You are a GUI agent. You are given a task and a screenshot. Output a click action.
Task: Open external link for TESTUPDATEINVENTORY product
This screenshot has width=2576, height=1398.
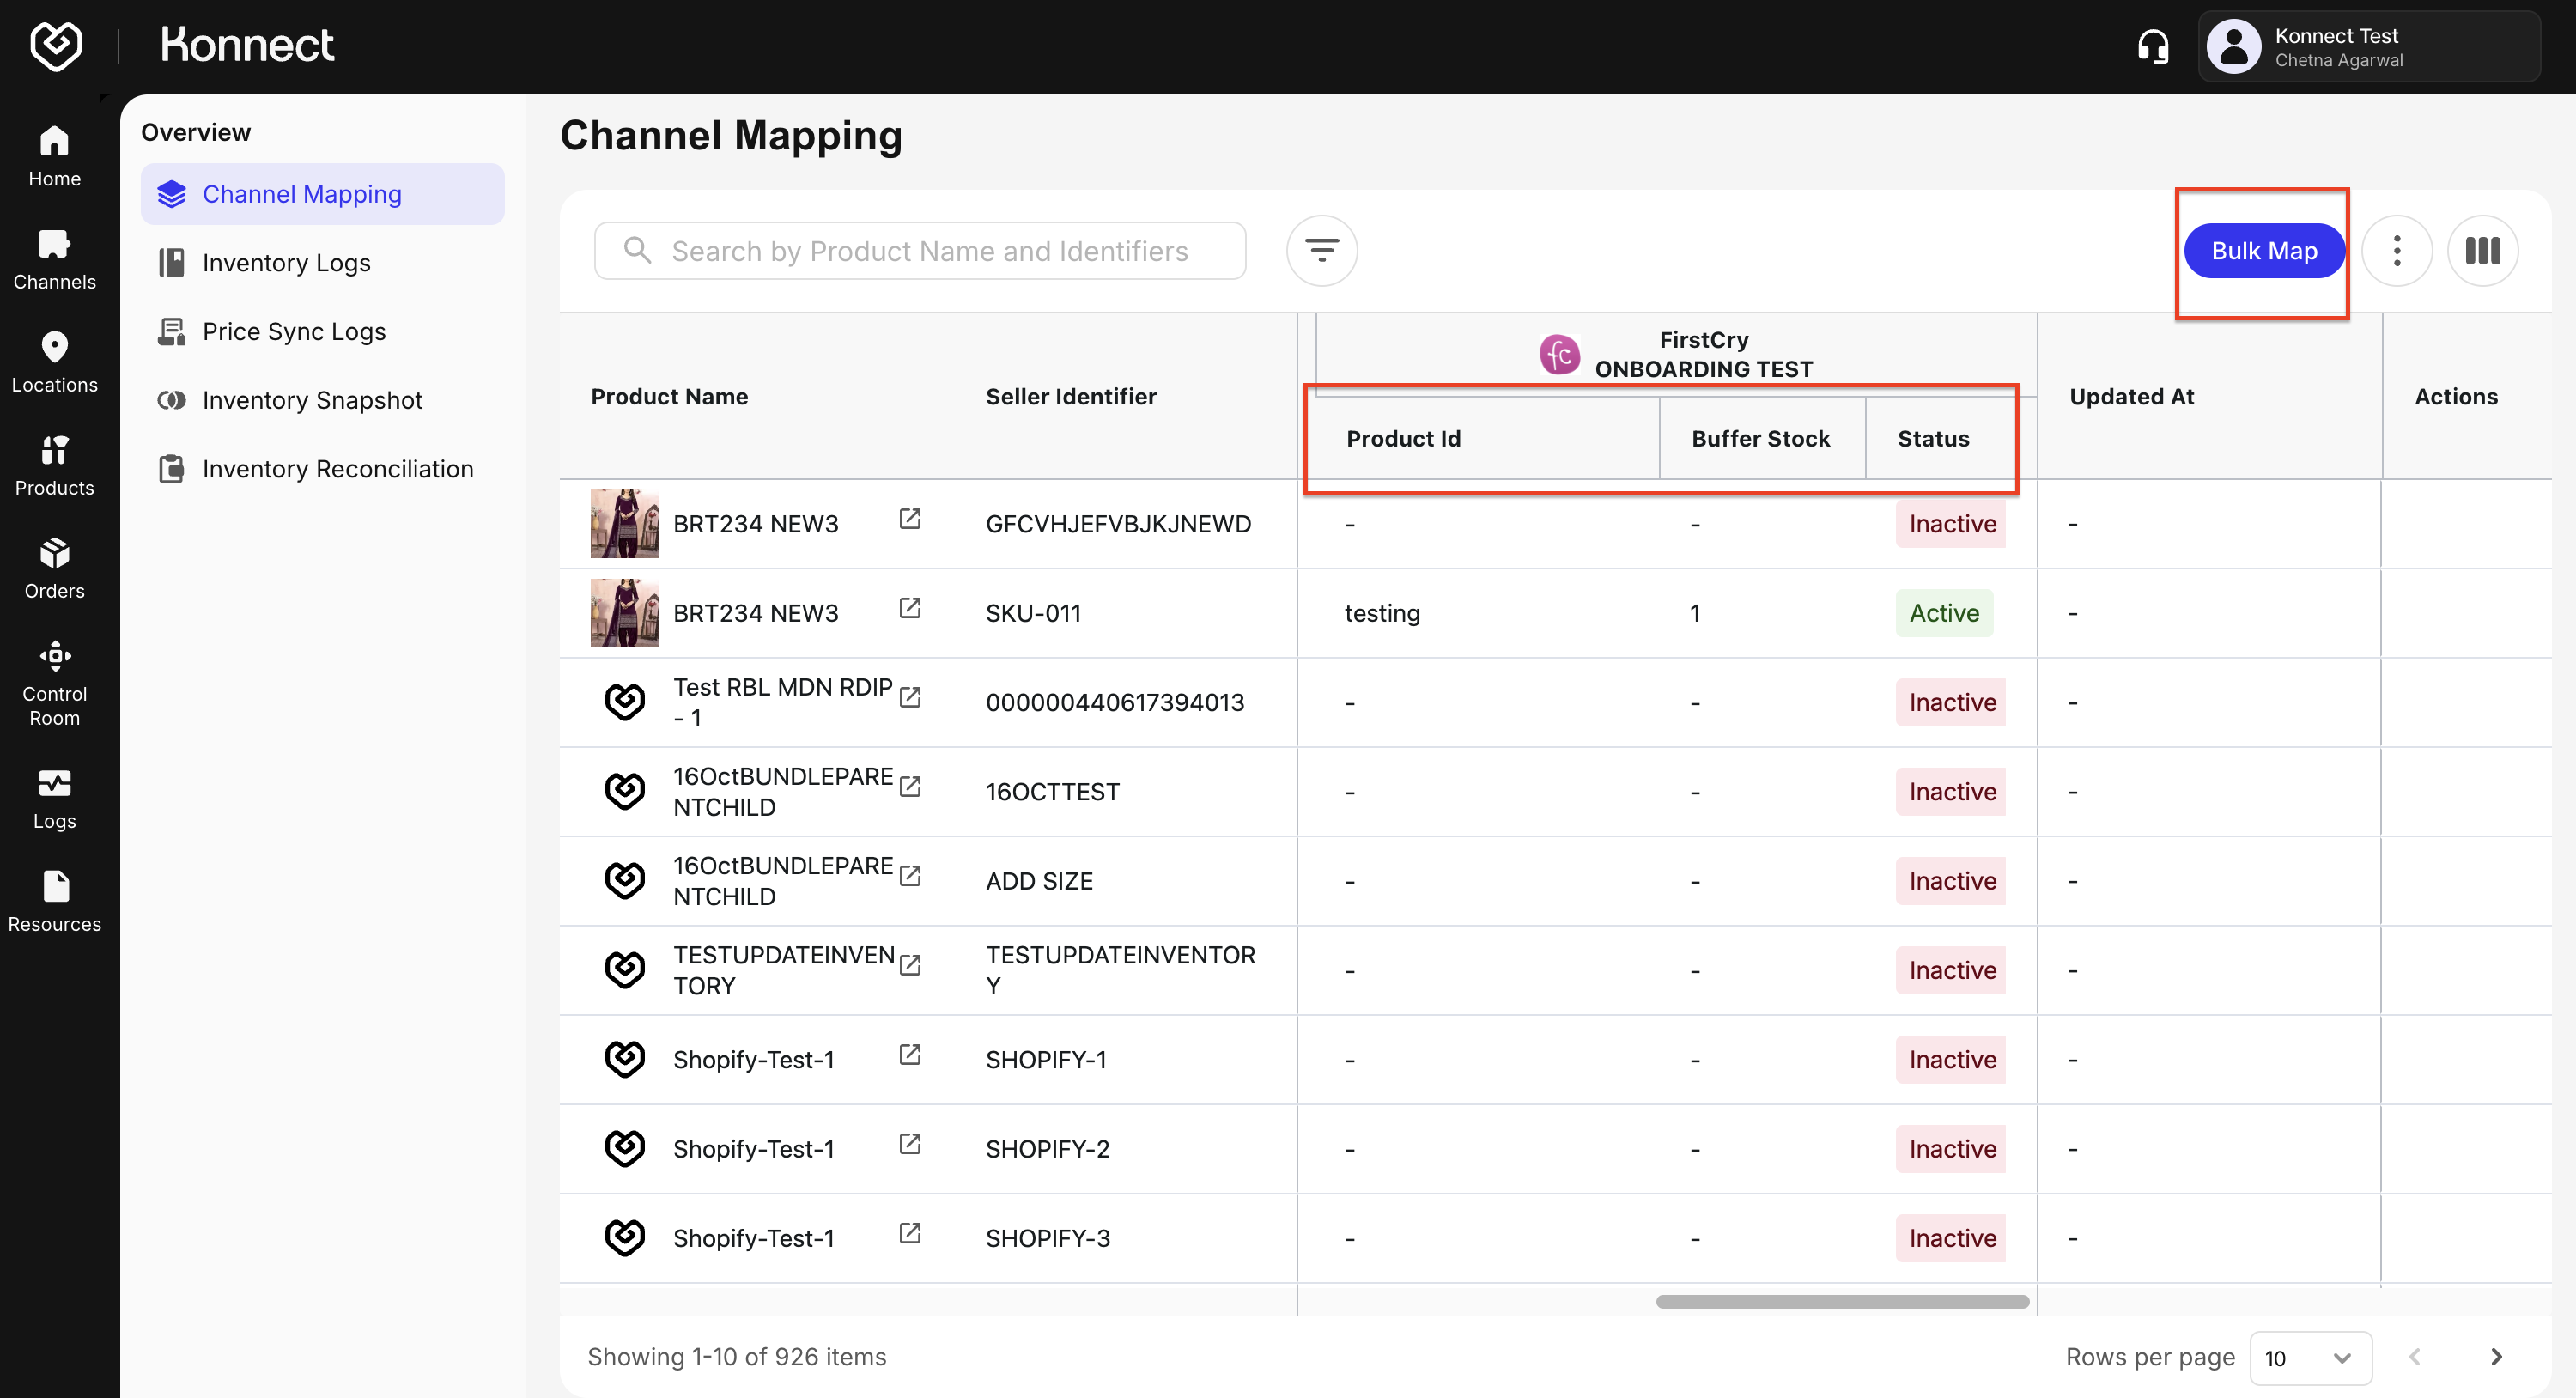point(909,965)
